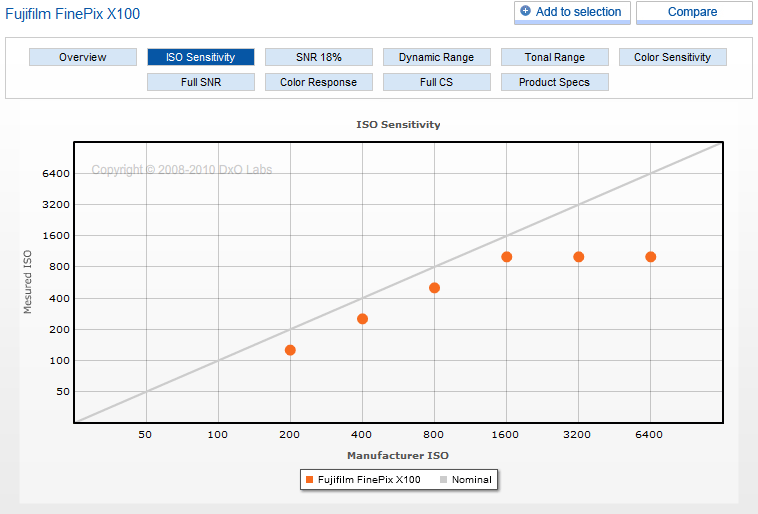Viewport: 758px width, 514px height.
Task: Show the Dynamic Range tab
Action: (x=437, y=57)
